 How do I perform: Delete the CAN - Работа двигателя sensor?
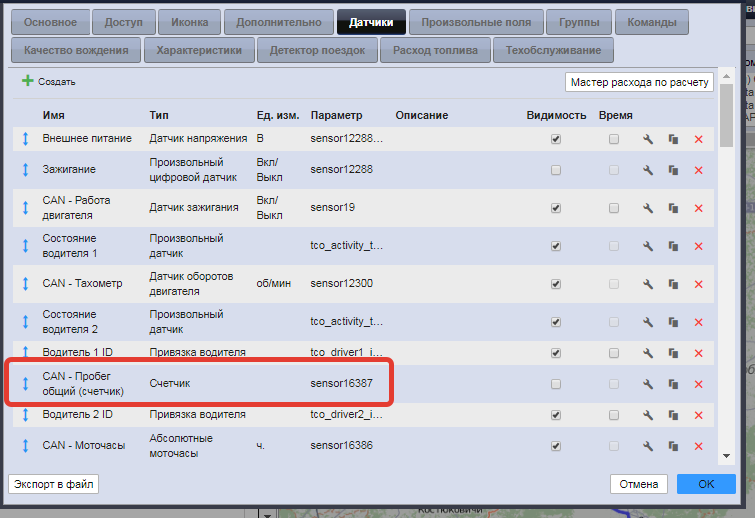(698, 208)
